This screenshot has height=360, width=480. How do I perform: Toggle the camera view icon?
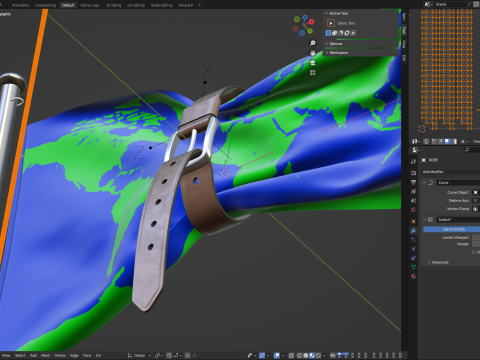point(313,62)
